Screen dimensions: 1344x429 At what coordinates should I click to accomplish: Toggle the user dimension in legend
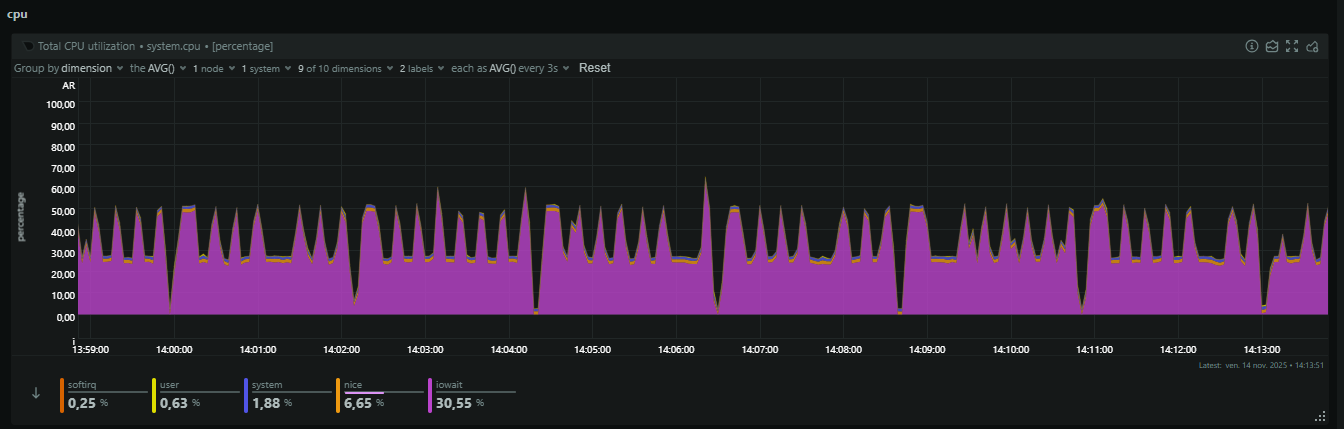tap(195, 395)
